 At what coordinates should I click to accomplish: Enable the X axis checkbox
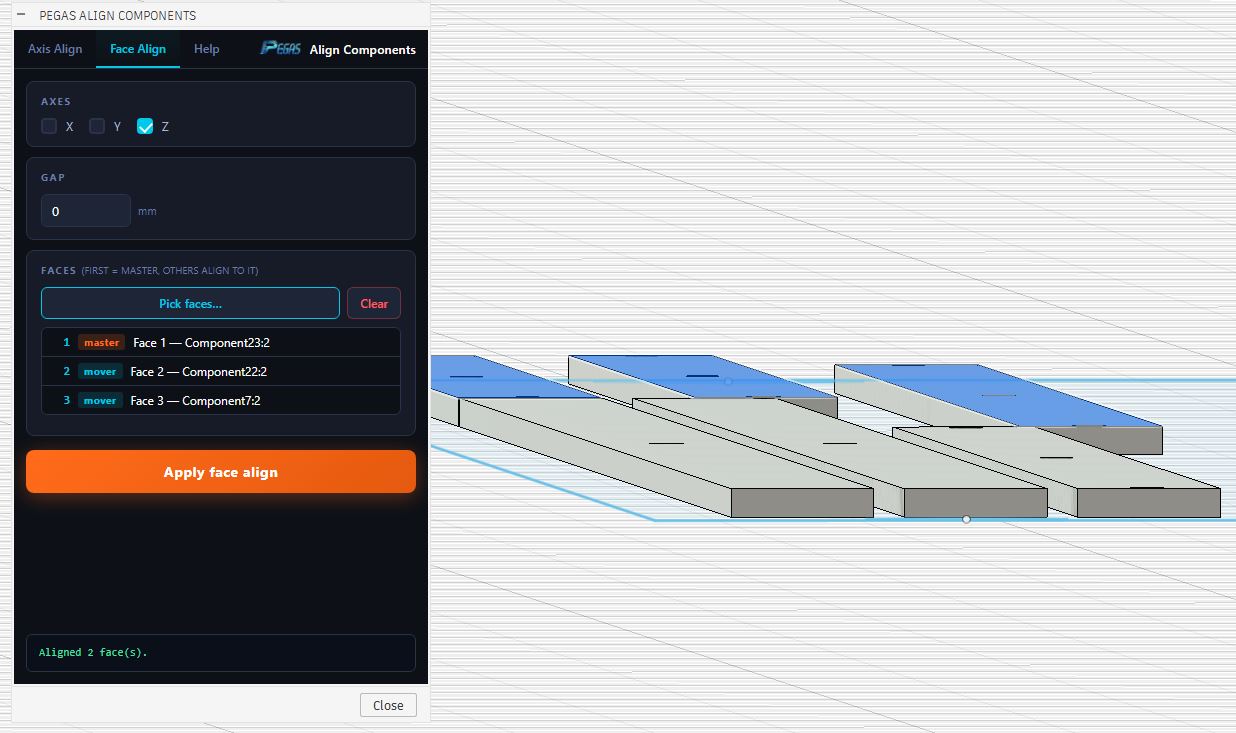[49, 126]
